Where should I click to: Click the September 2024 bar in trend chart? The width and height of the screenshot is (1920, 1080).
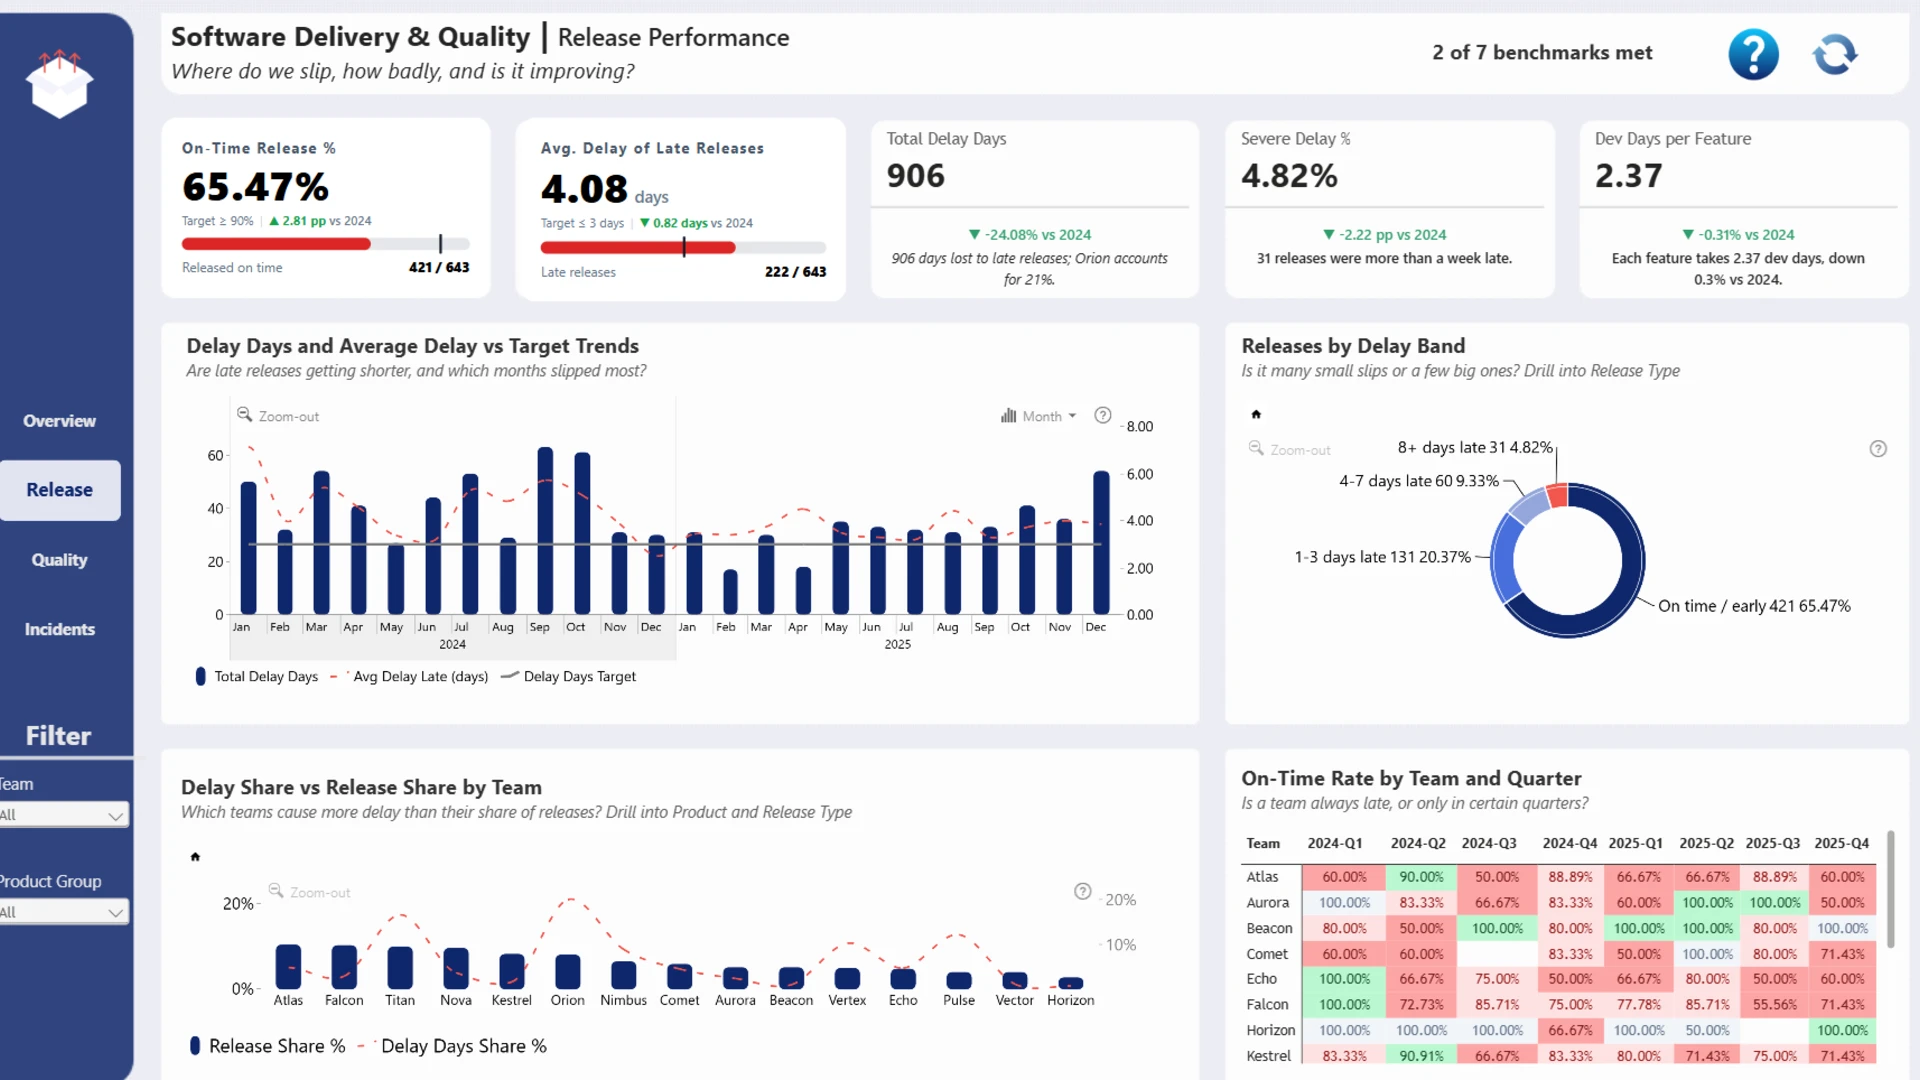[545, 531]
